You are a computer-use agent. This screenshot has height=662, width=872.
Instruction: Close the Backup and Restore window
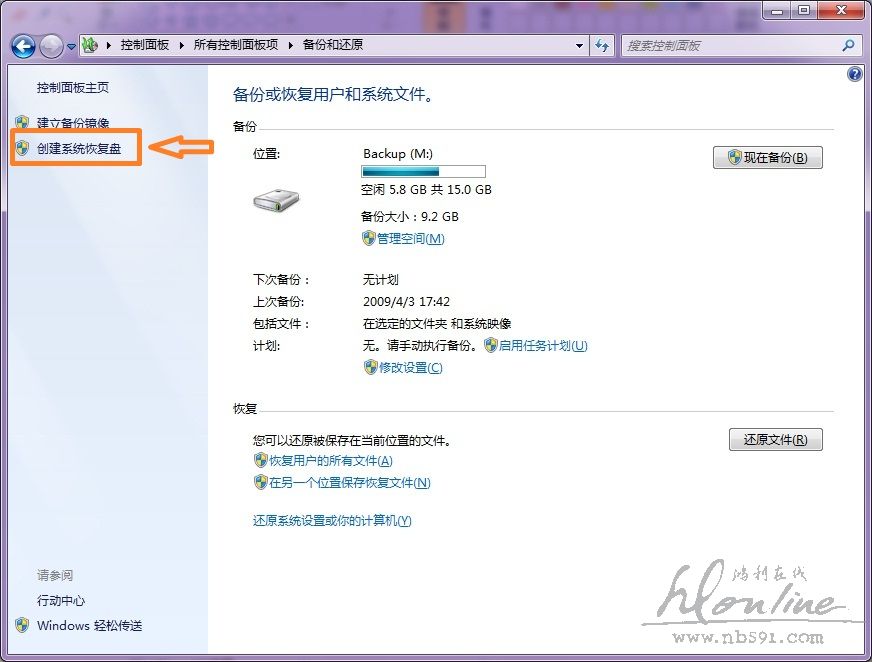[x=841, y=10]
